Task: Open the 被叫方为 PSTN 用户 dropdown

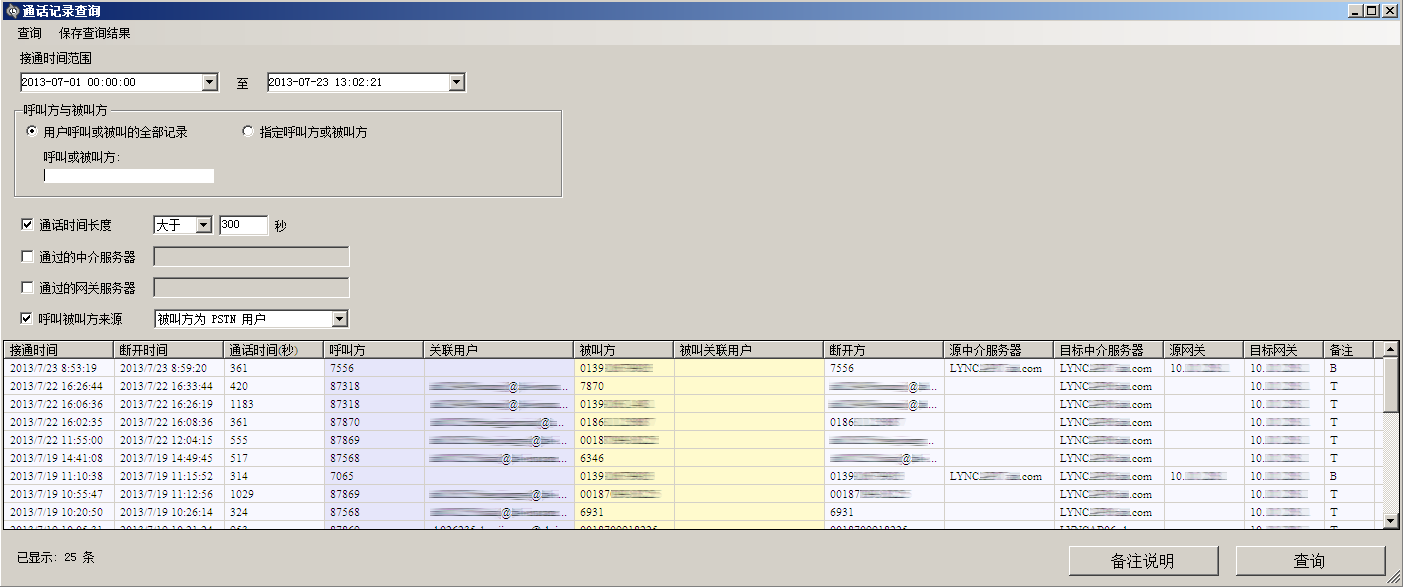Action: [x=339, y=319]
